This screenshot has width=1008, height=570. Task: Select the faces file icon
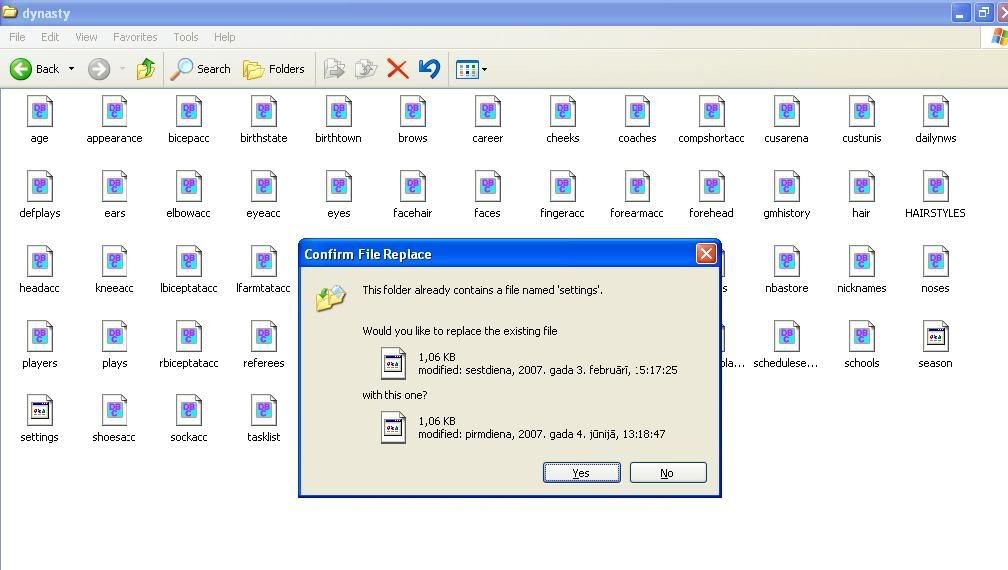(x=487, y=186)
